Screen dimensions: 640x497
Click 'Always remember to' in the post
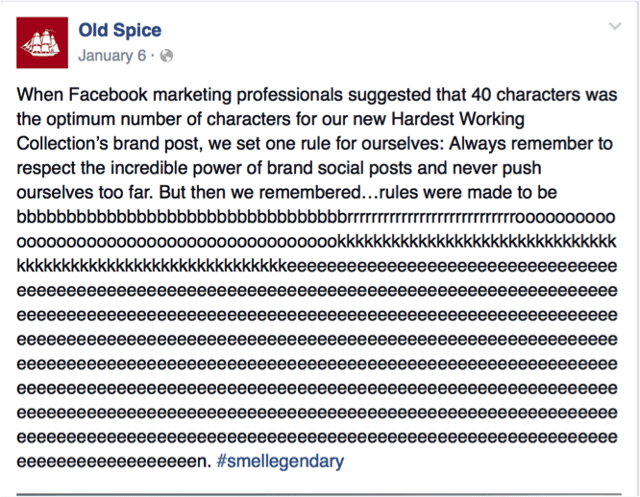tap(531, 144)
